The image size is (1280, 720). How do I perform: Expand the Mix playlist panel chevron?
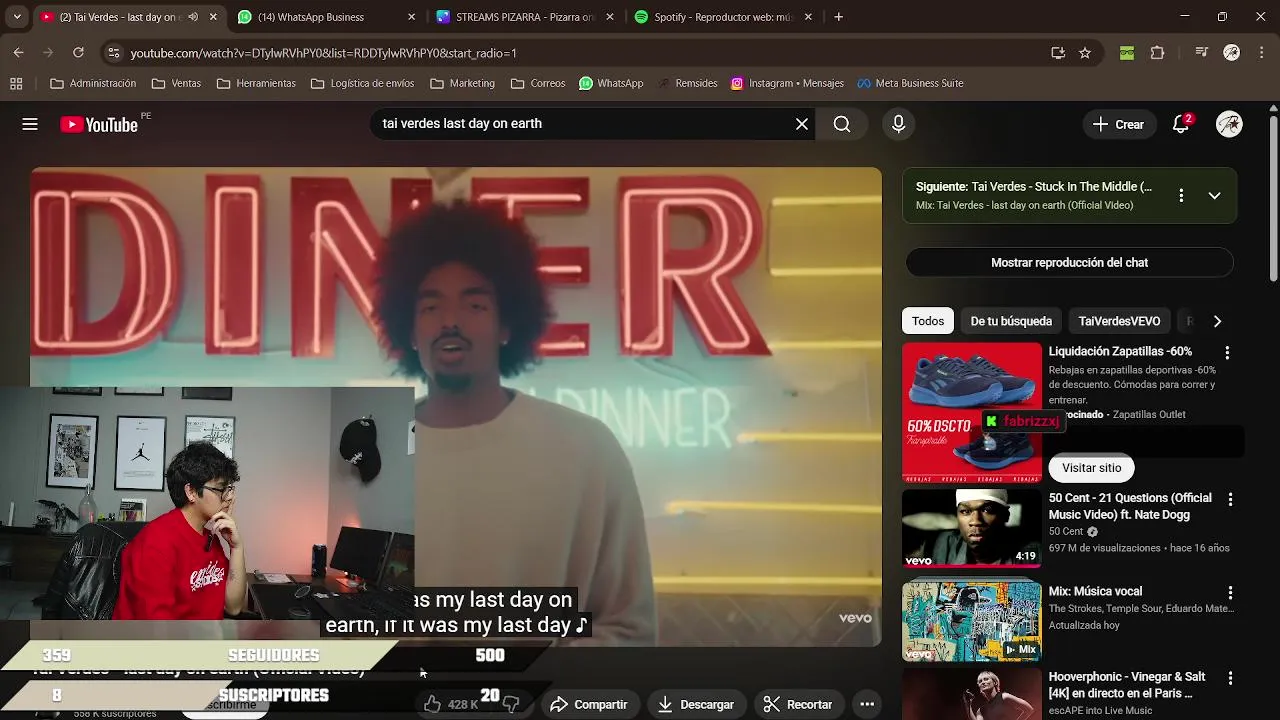(x=1214, y=196)
